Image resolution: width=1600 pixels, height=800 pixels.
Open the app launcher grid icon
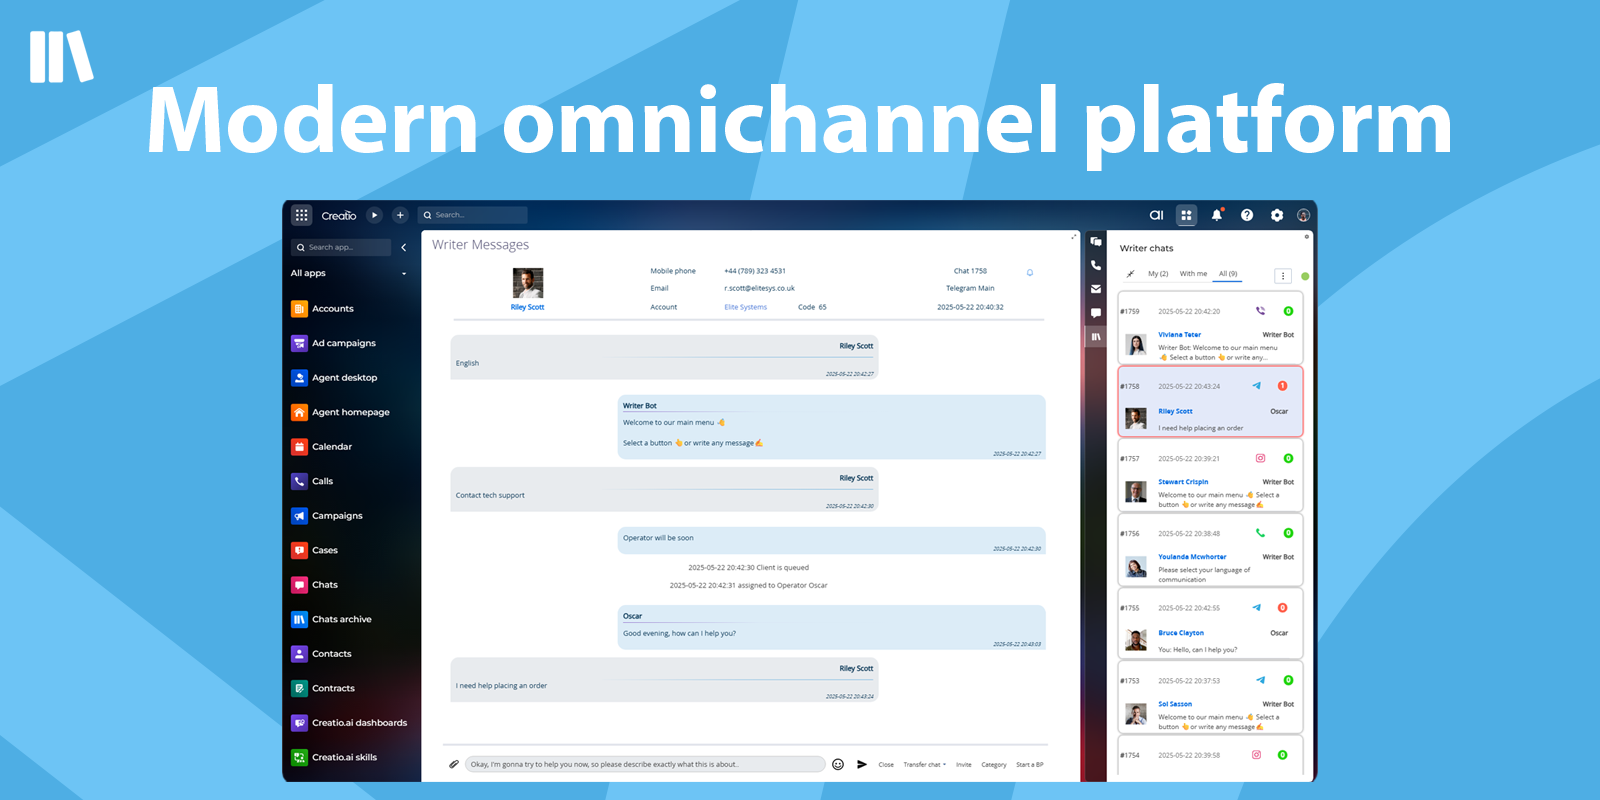coord(302,215)
